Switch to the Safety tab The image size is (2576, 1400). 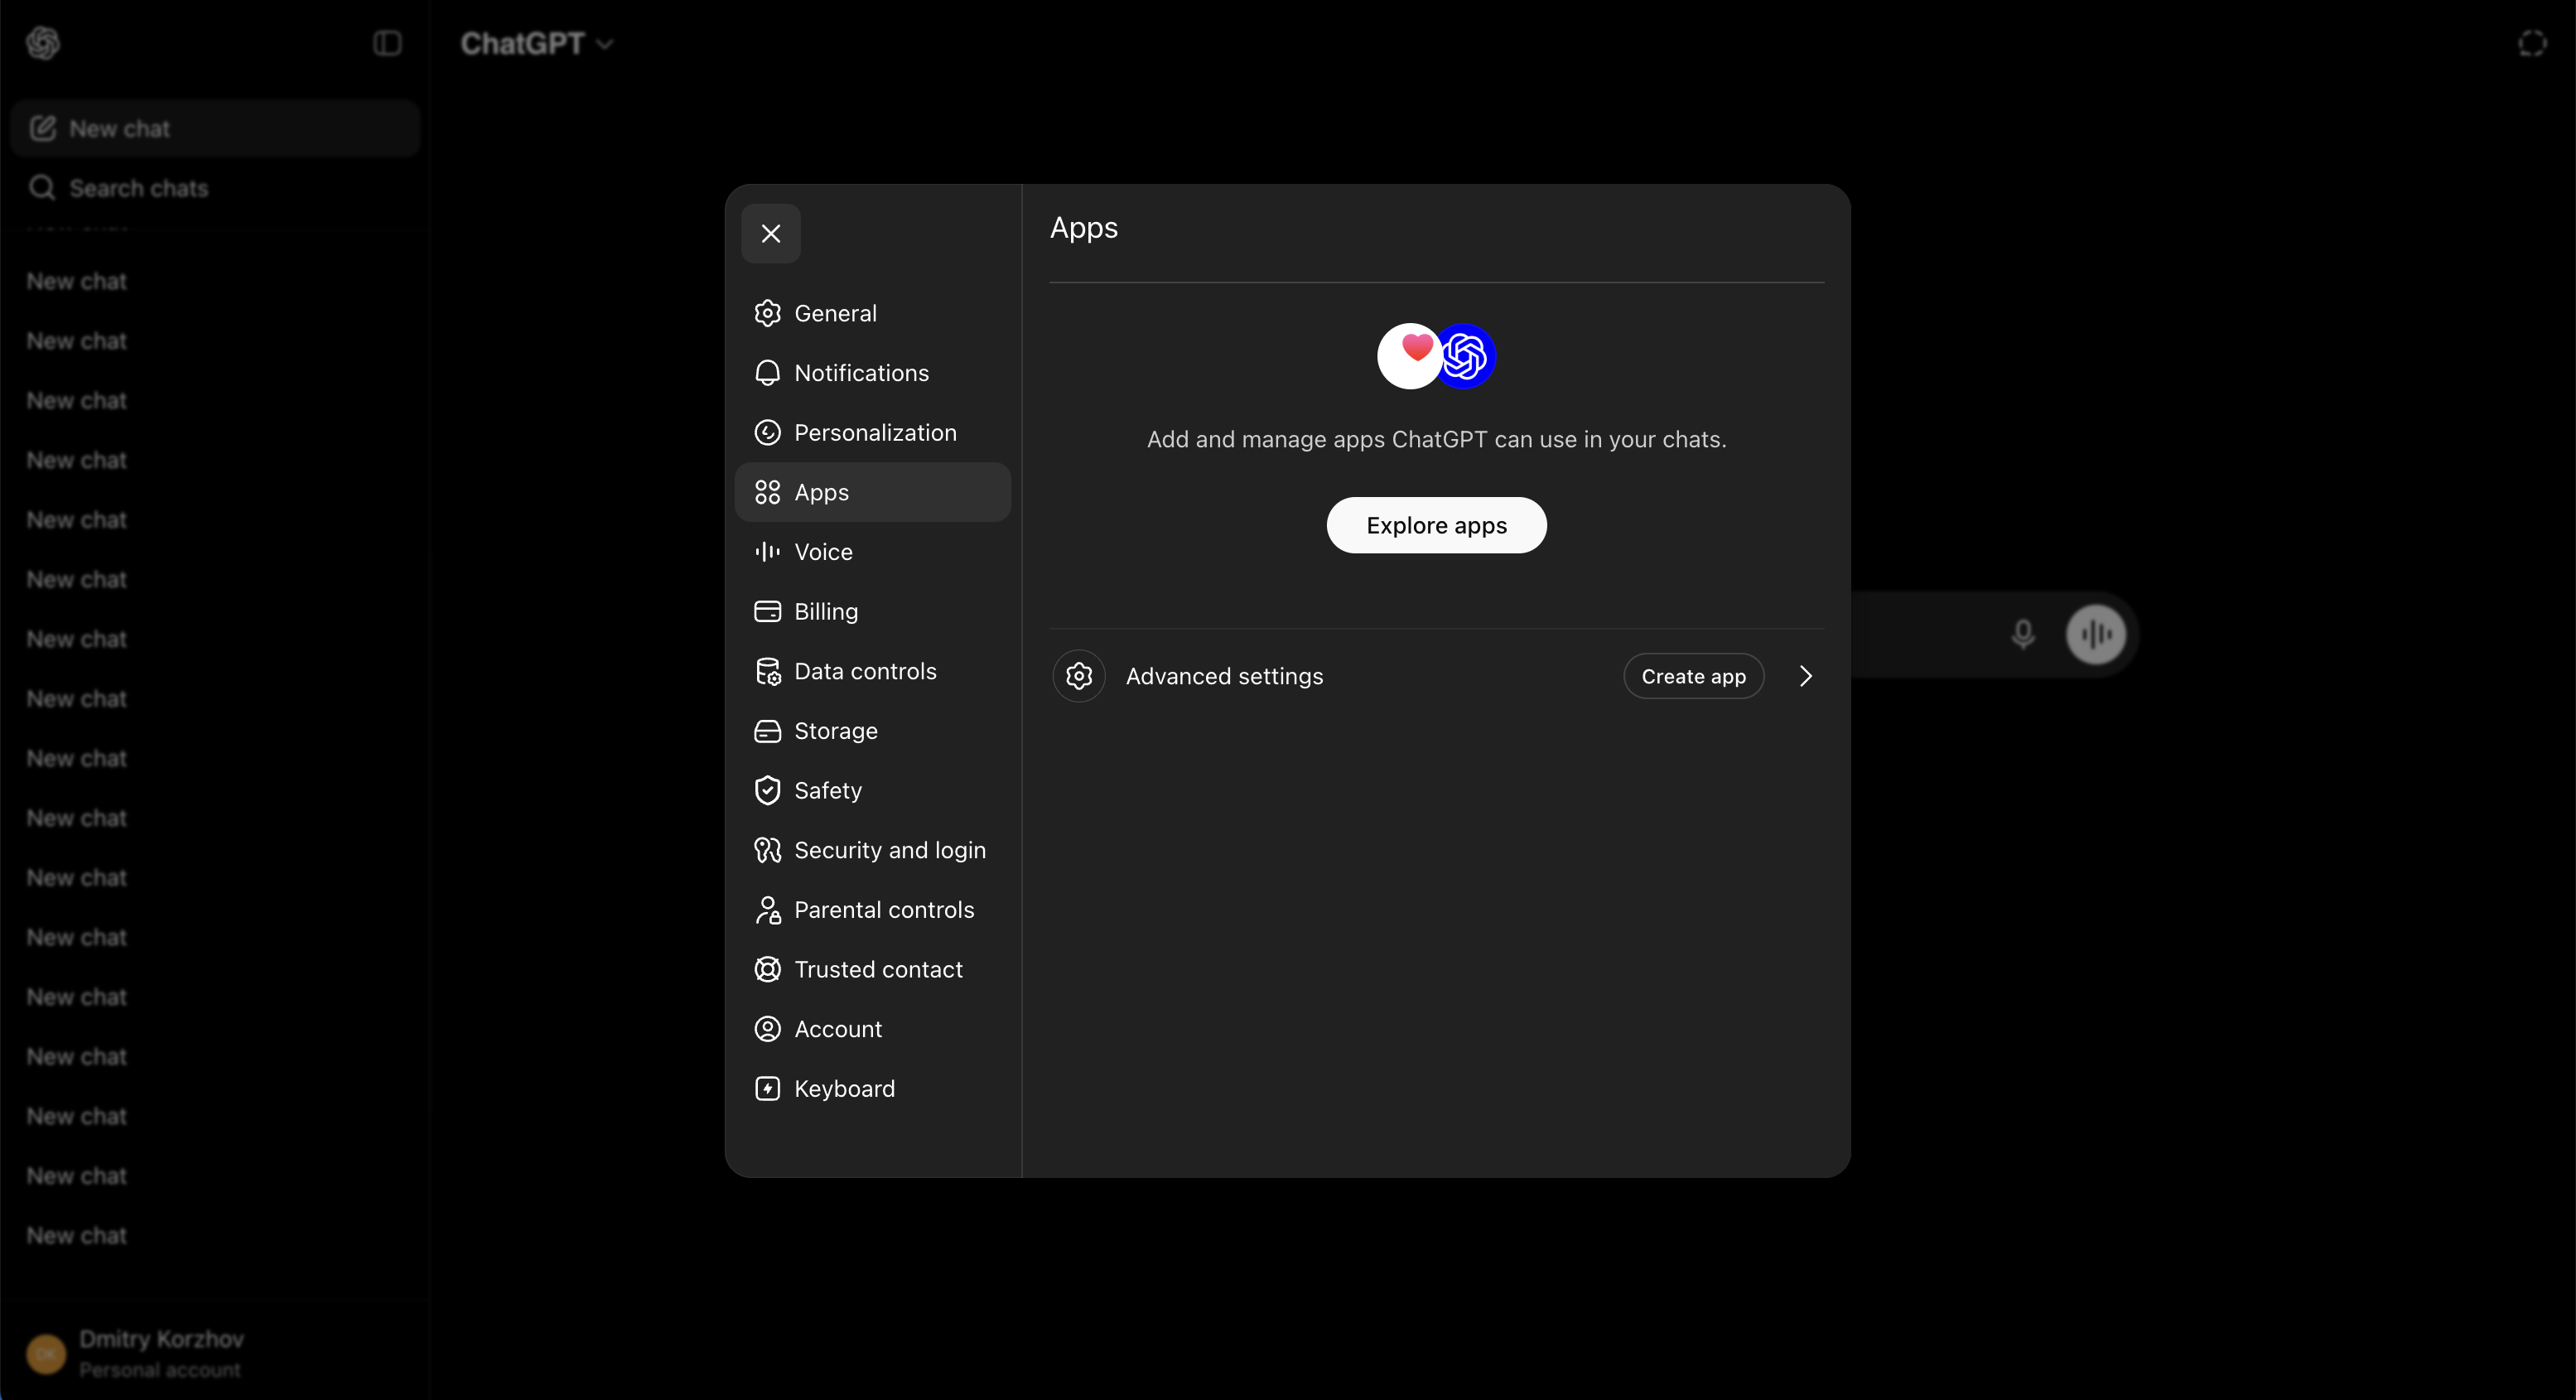coord(872,790)
